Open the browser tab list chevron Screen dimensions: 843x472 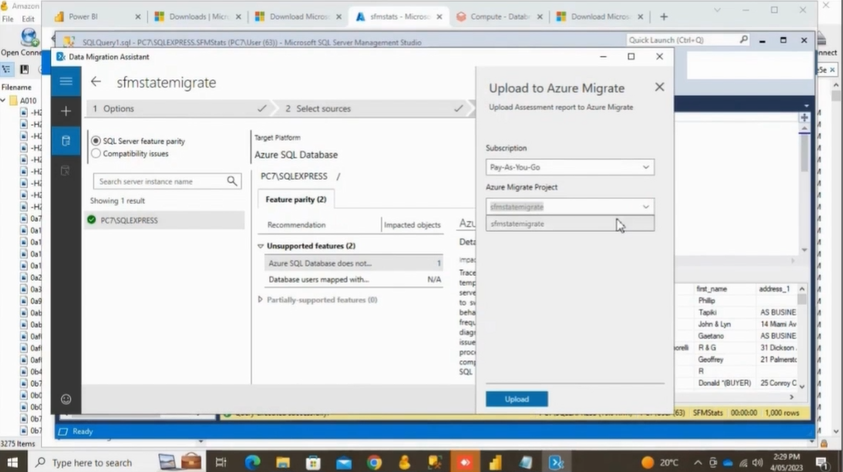[x=717, y=10]
